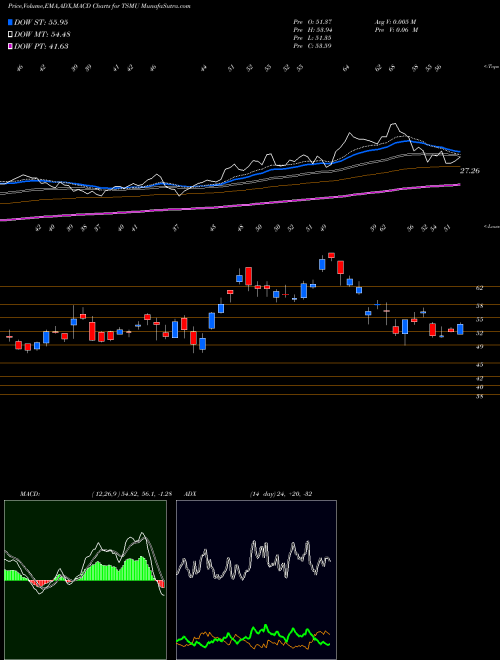This screenshot has height=660, width=500.
Task: Click the DOW ST legend value text
Action: [x=41, y=23]
